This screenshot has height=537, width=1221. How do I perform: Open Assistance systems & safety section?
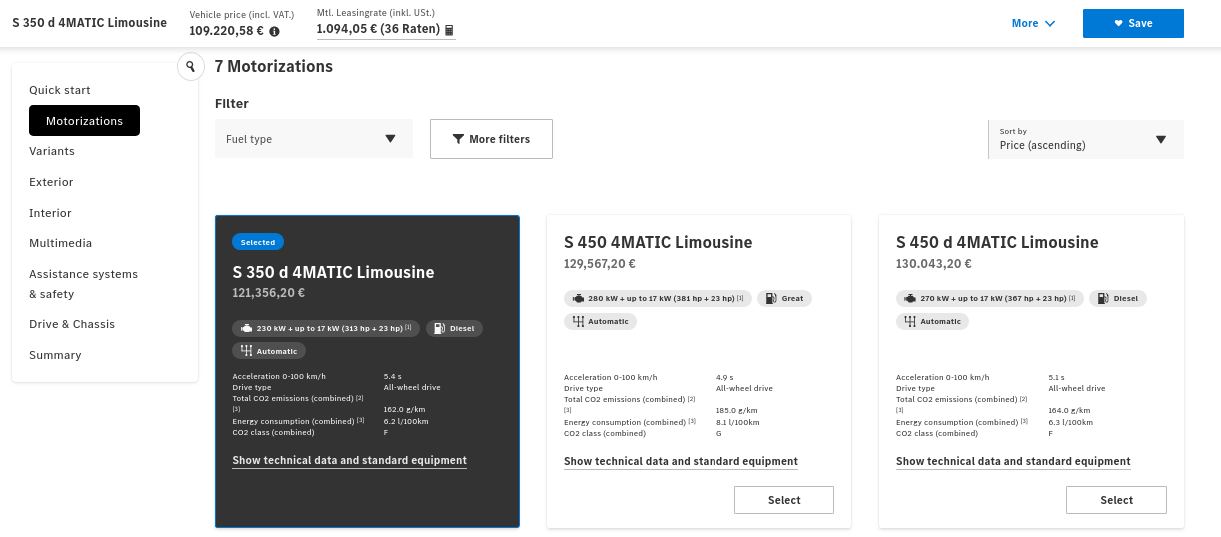[84, 284]
